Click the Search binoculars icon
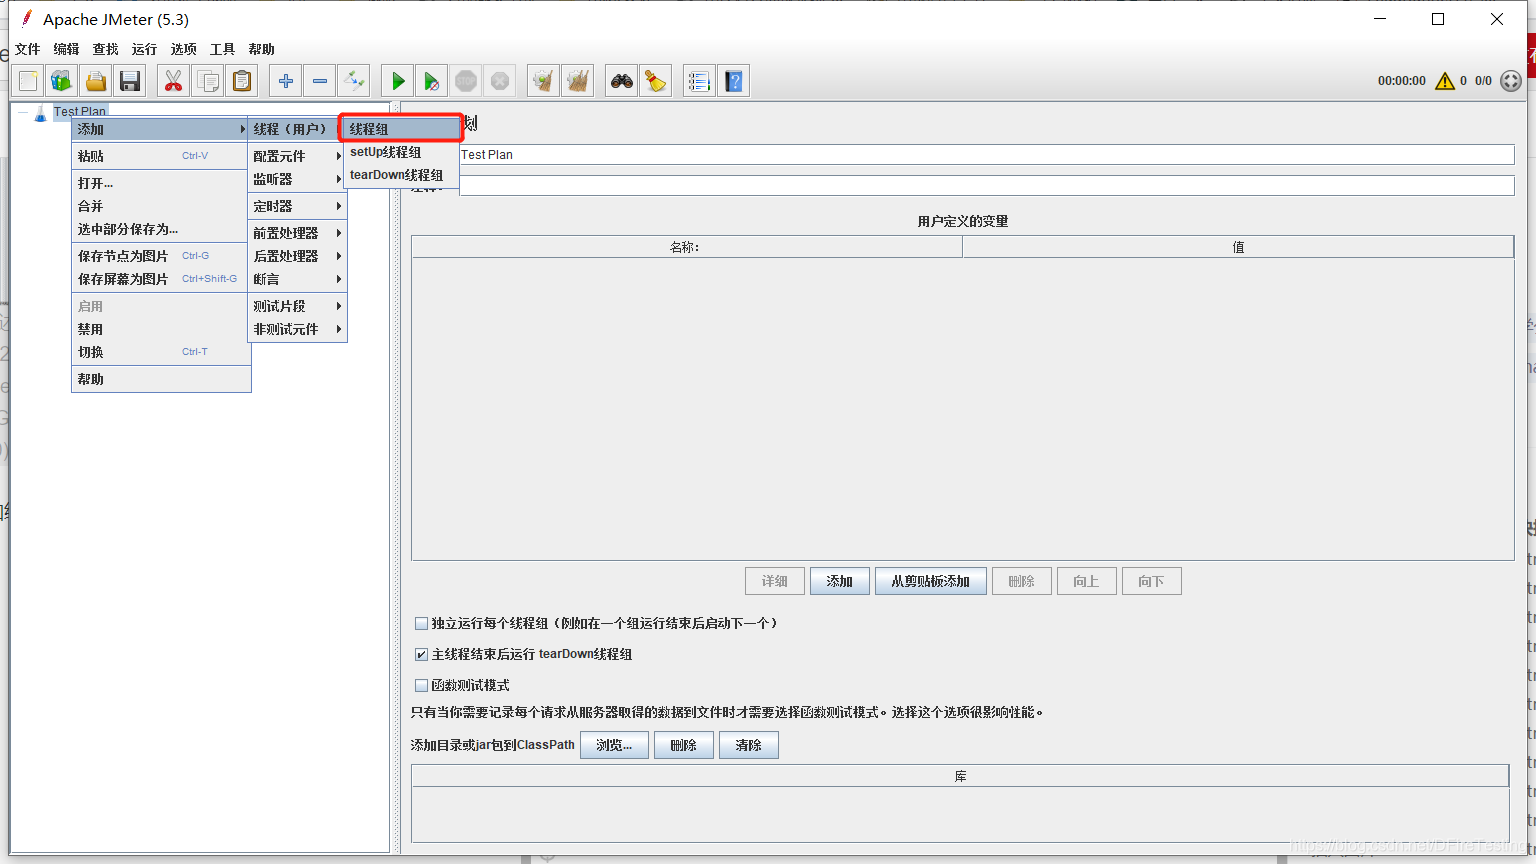 [x=622, y=81]
